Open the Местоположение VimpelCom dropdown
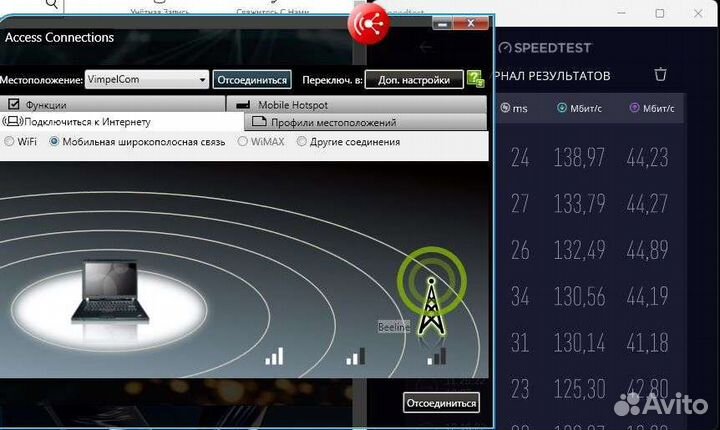720x430 pixels. click(203, 80)
